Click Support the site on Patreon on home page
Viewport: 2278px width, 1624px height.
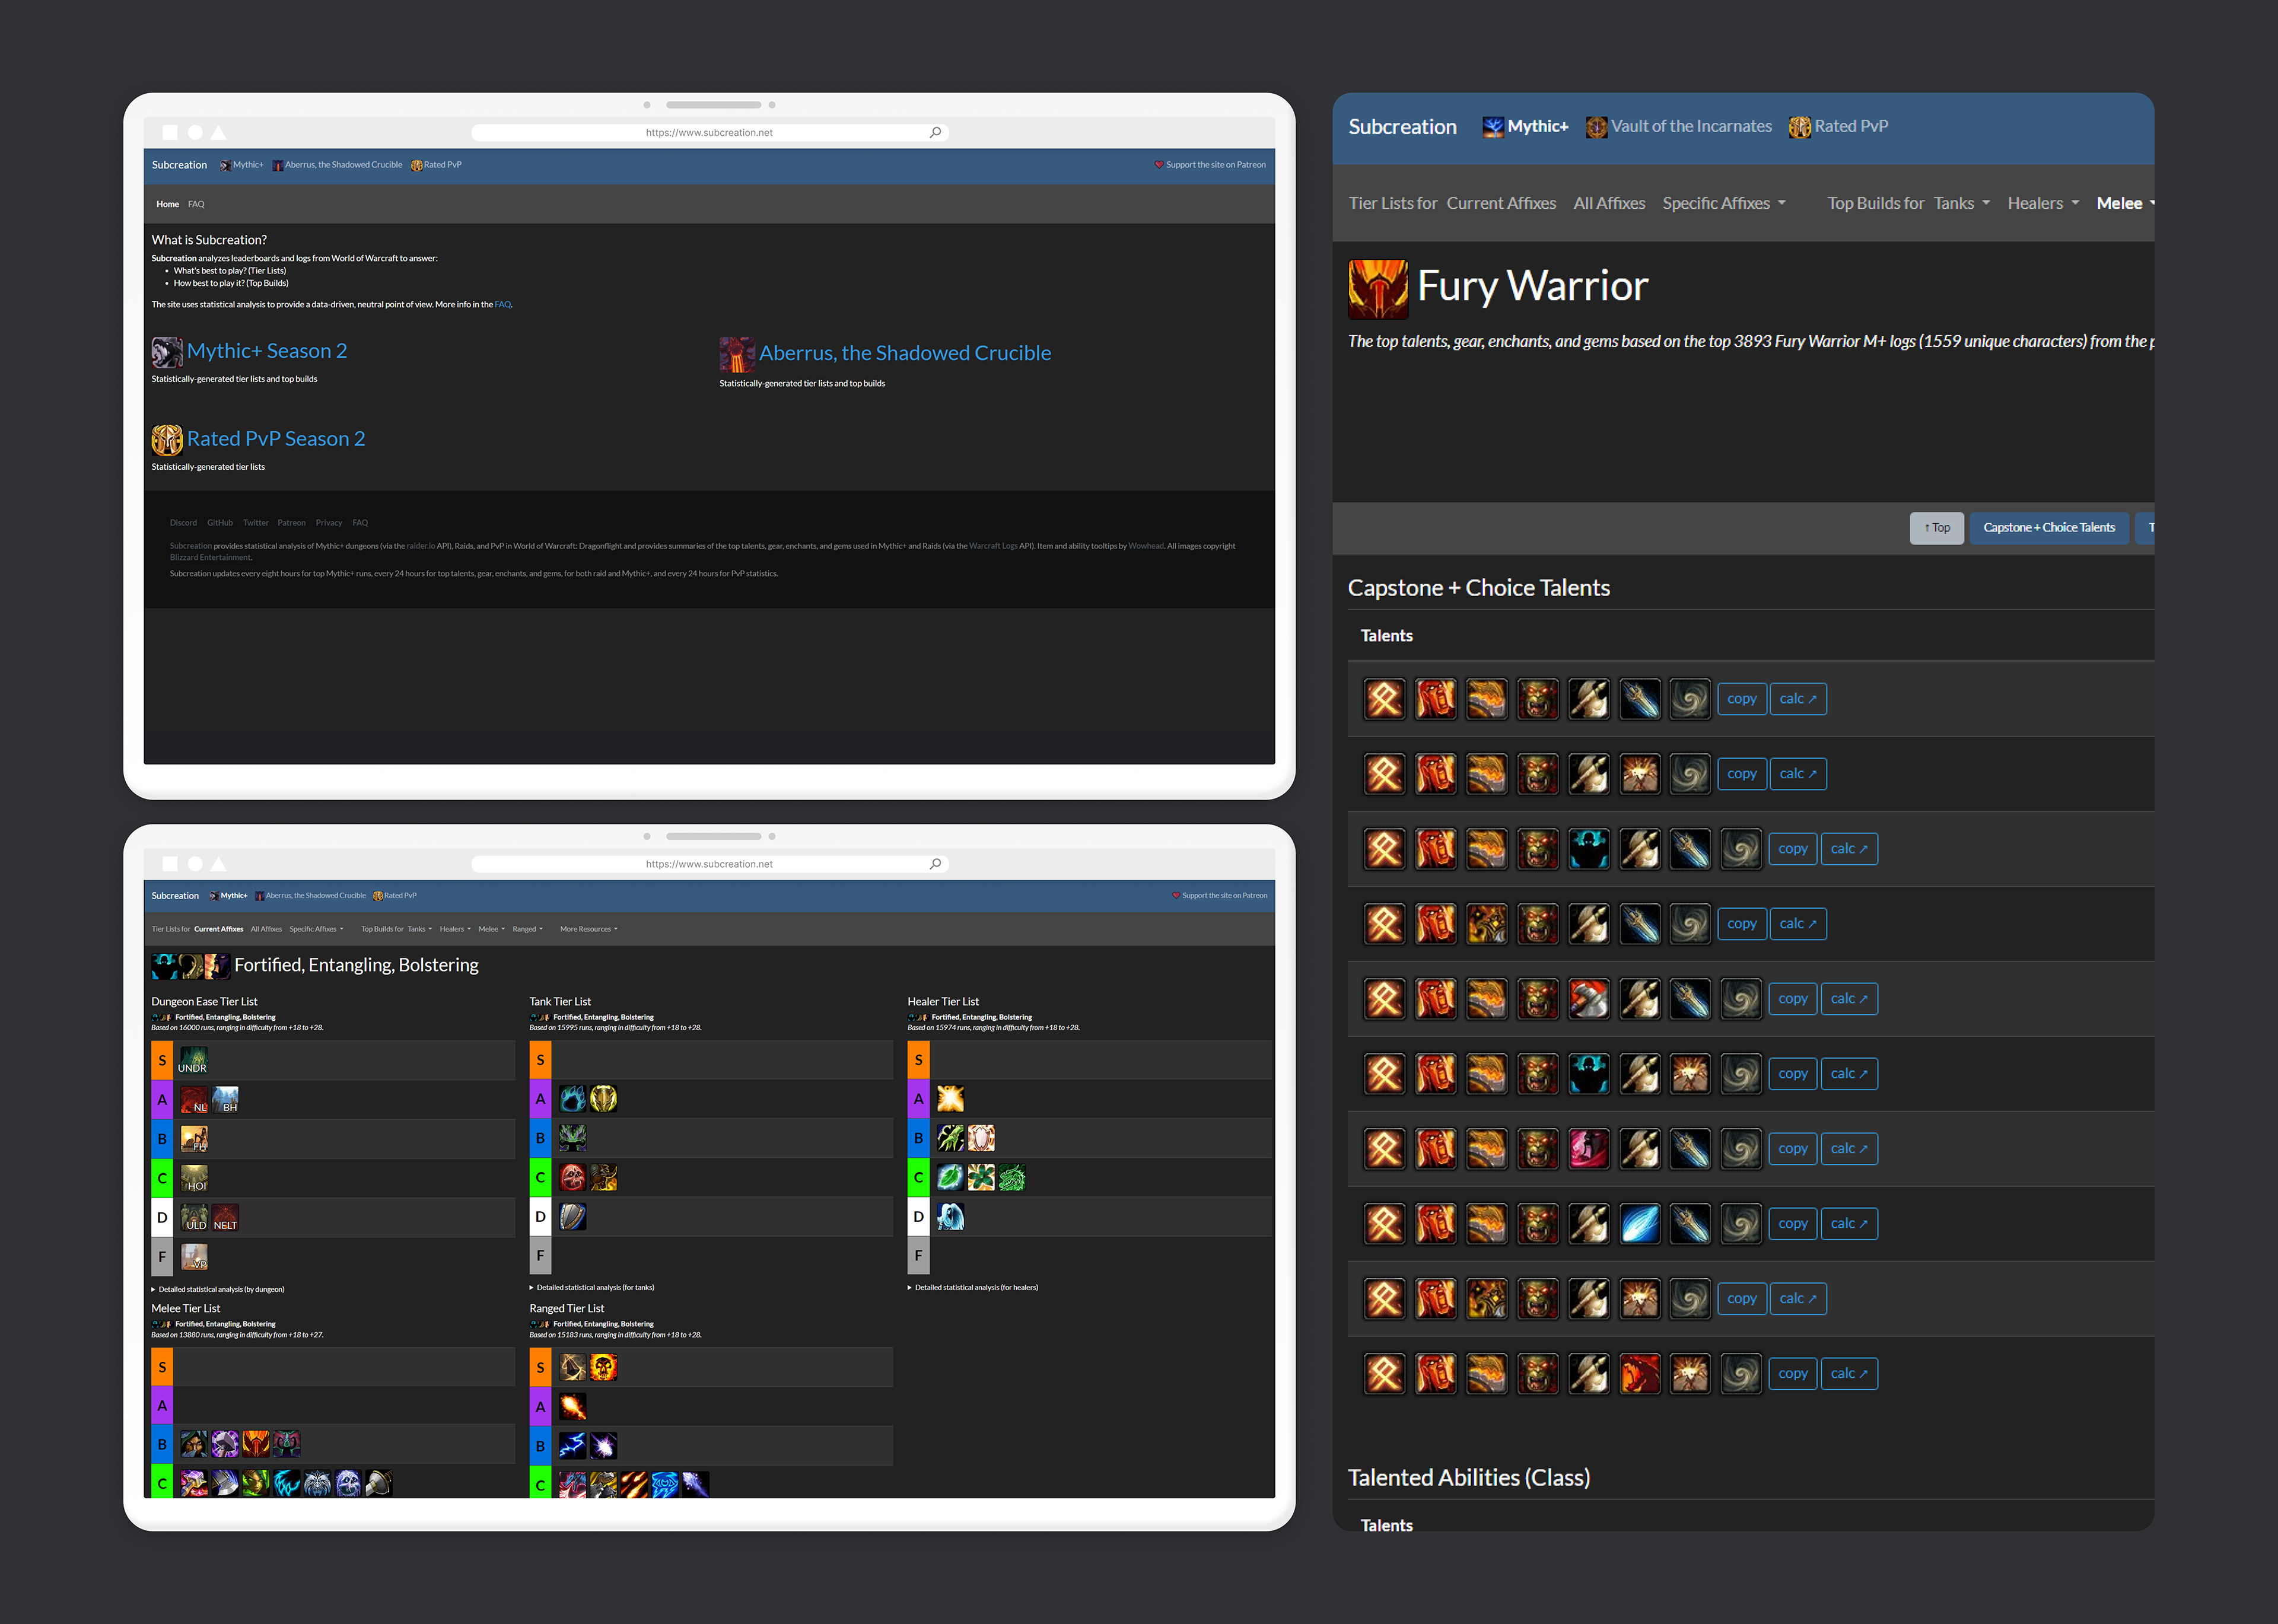1210,165
